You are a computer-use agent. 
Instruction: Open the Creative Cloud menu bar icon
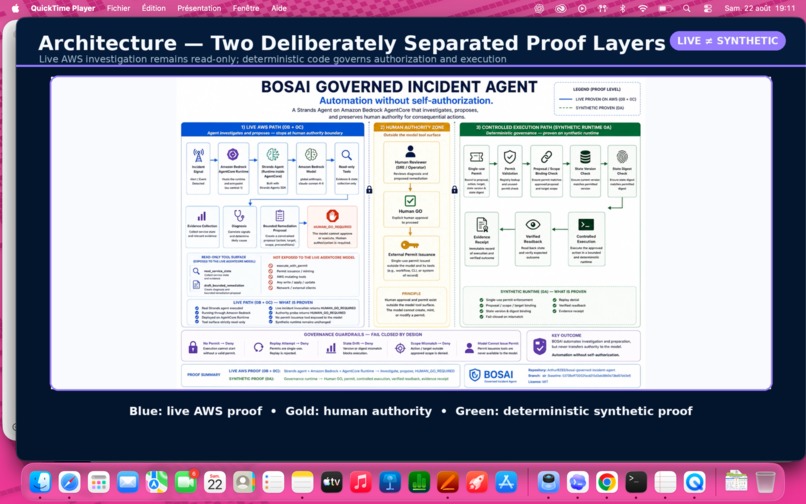(x=560, y=8)
